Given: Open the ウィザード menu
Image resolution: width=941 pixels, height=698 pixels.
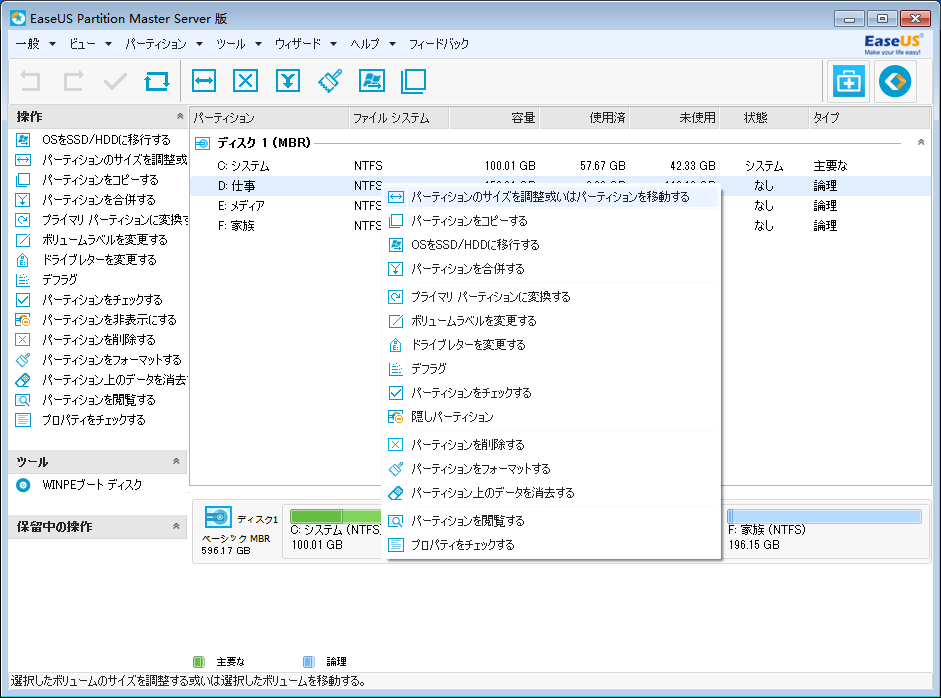Looking at the screenshot, I should click(305, 44).
